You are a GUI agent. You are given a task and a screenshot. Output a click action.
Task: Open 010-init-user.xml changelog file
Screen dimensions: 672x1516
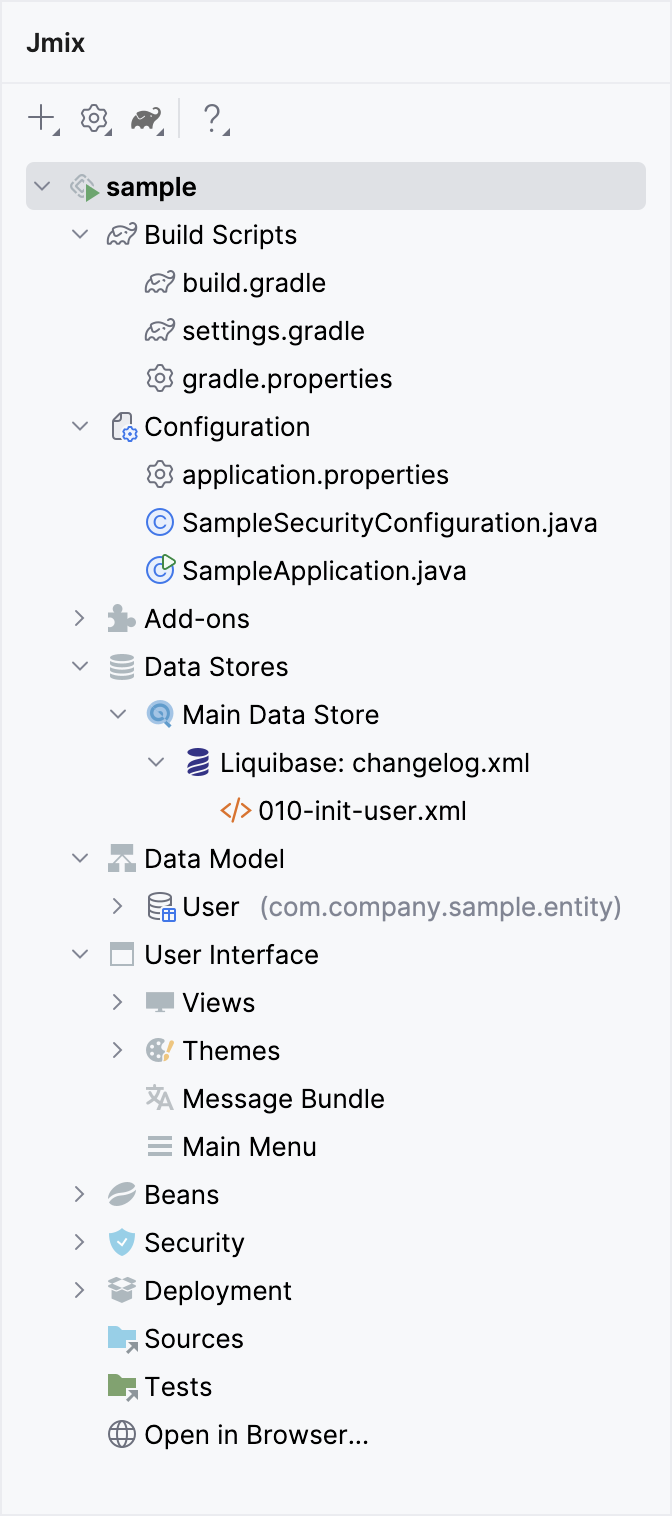pos(362,811)
